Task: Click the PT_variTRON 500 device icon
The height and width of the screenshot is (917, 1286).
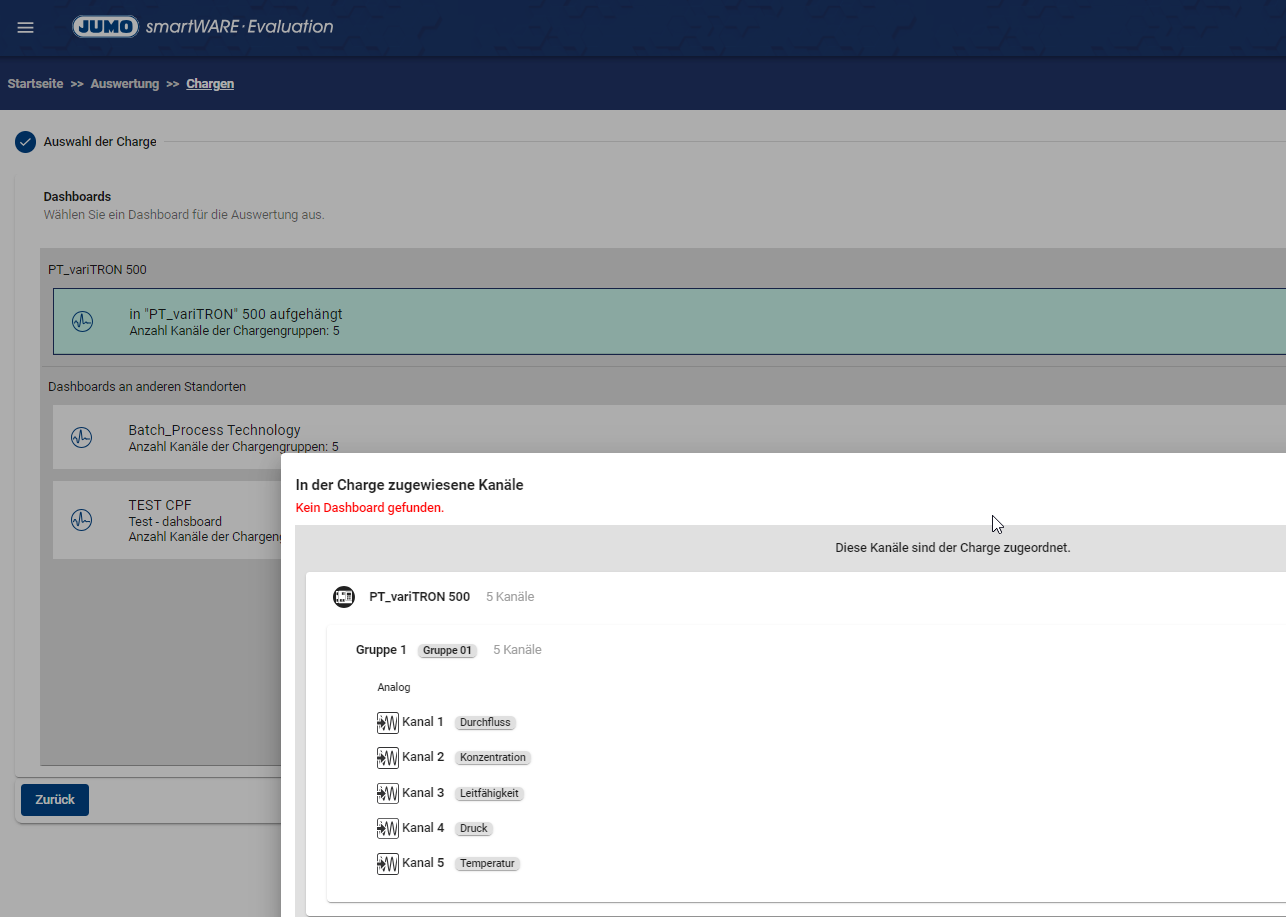Action: pos(344,597)
